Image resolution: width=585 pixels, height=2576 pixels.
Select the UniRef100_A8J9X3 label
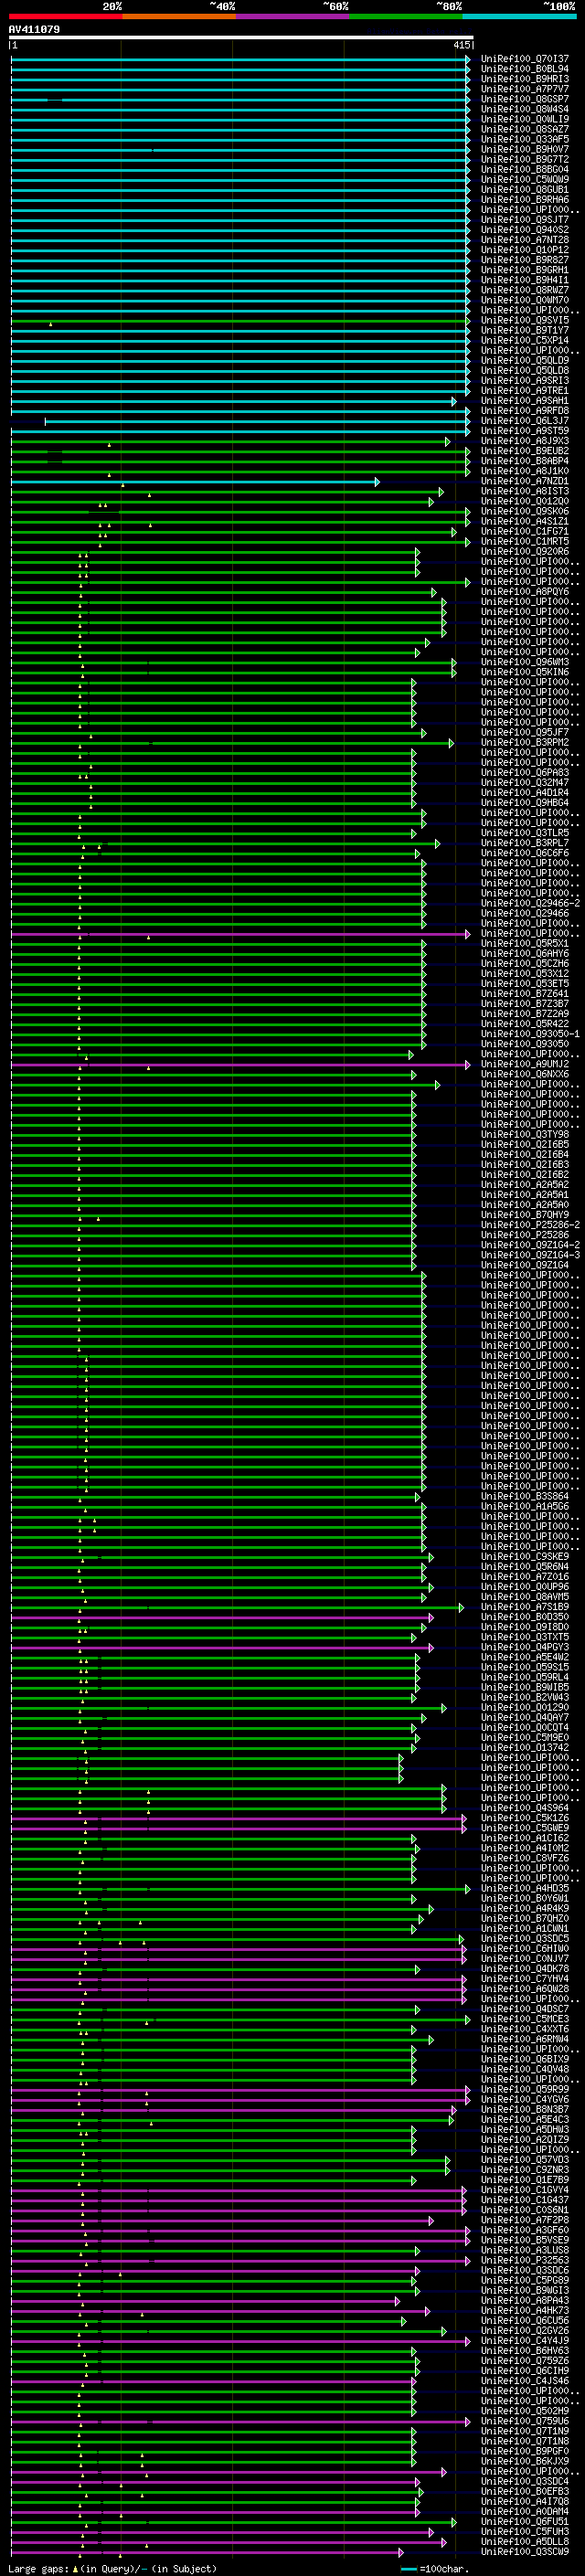coord(525,441)
